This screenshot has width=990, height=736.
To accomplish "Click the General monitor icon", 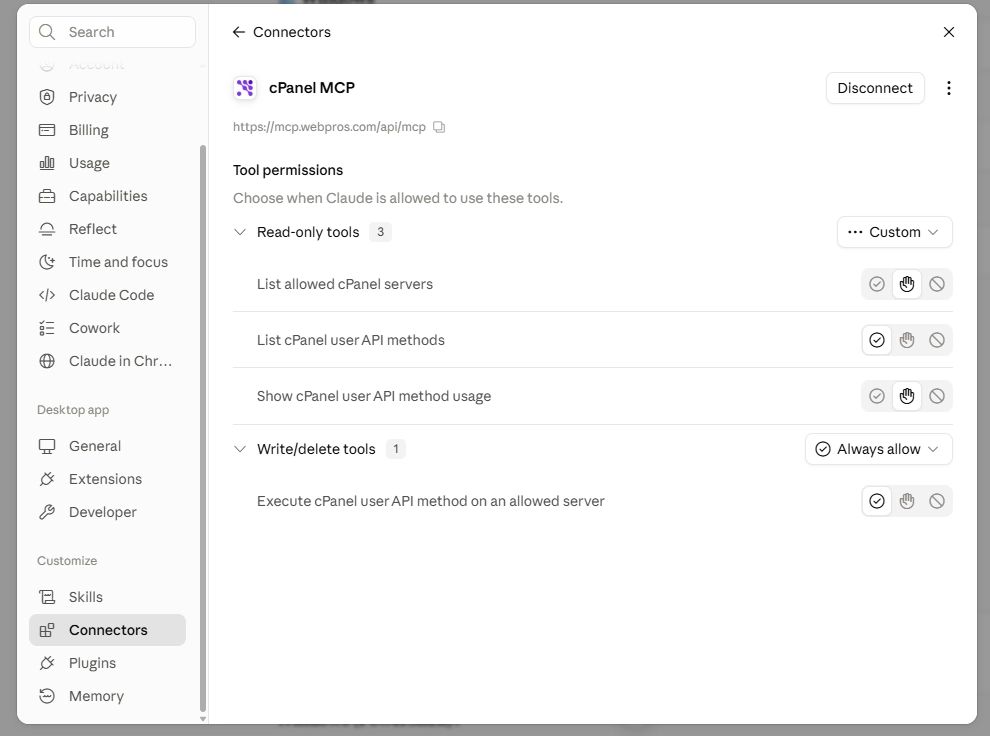I will point(47,446).
